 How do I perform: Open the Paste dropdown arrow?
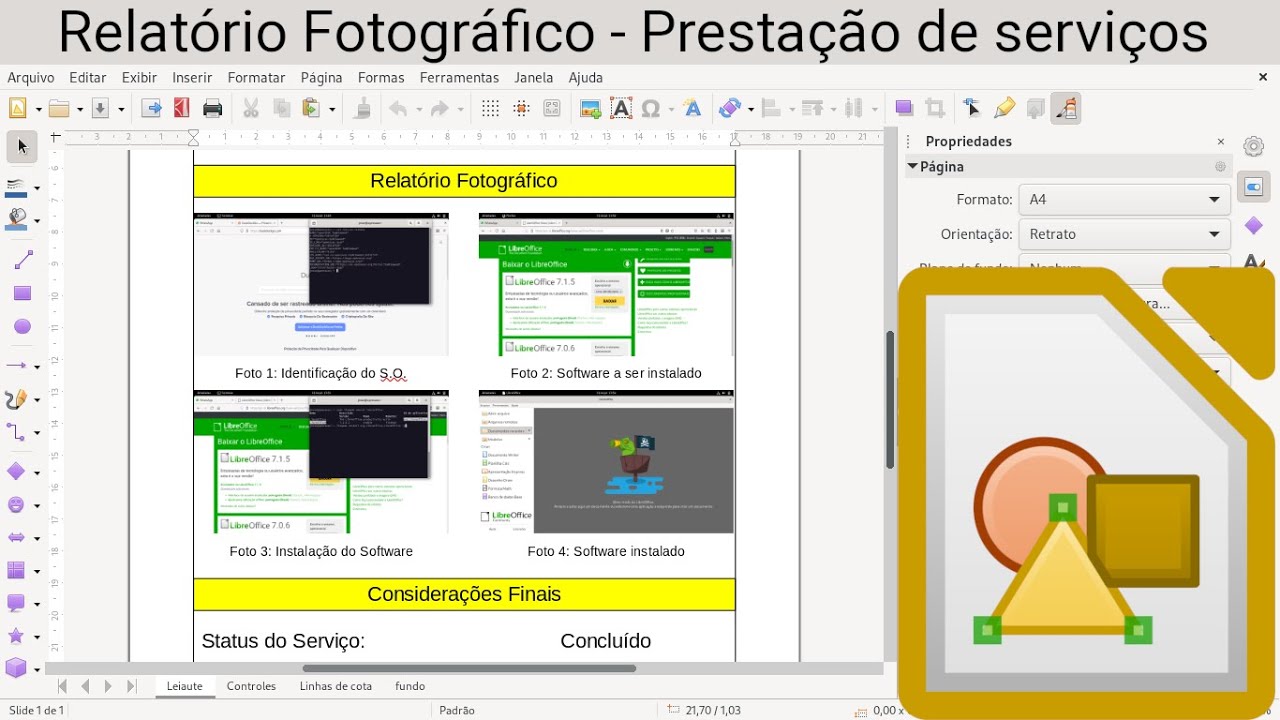point(332,109)
